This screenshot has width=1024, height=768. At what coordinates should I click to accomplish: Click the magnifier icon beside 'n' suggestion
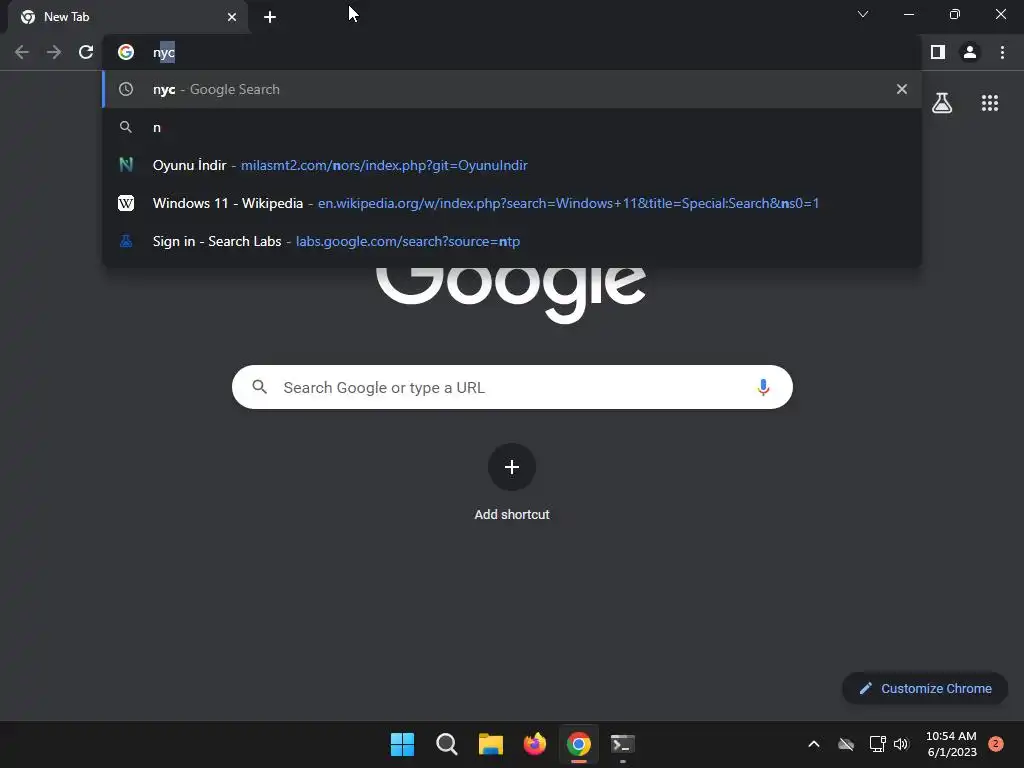(x=126, y=127)
